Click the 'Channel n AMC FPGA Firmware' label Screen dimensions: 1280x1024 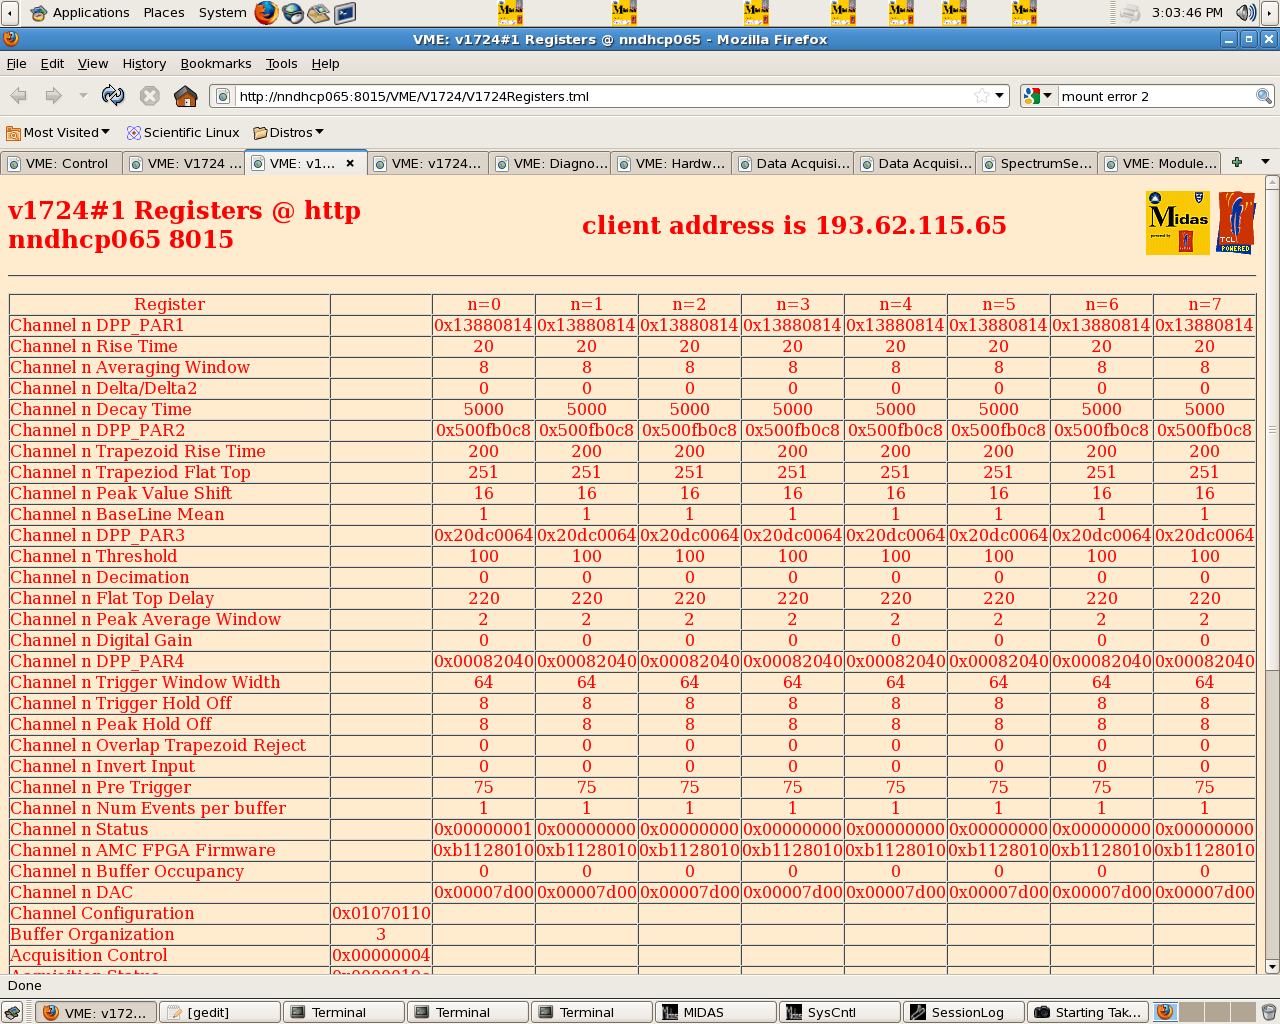[x=143, y=850]
